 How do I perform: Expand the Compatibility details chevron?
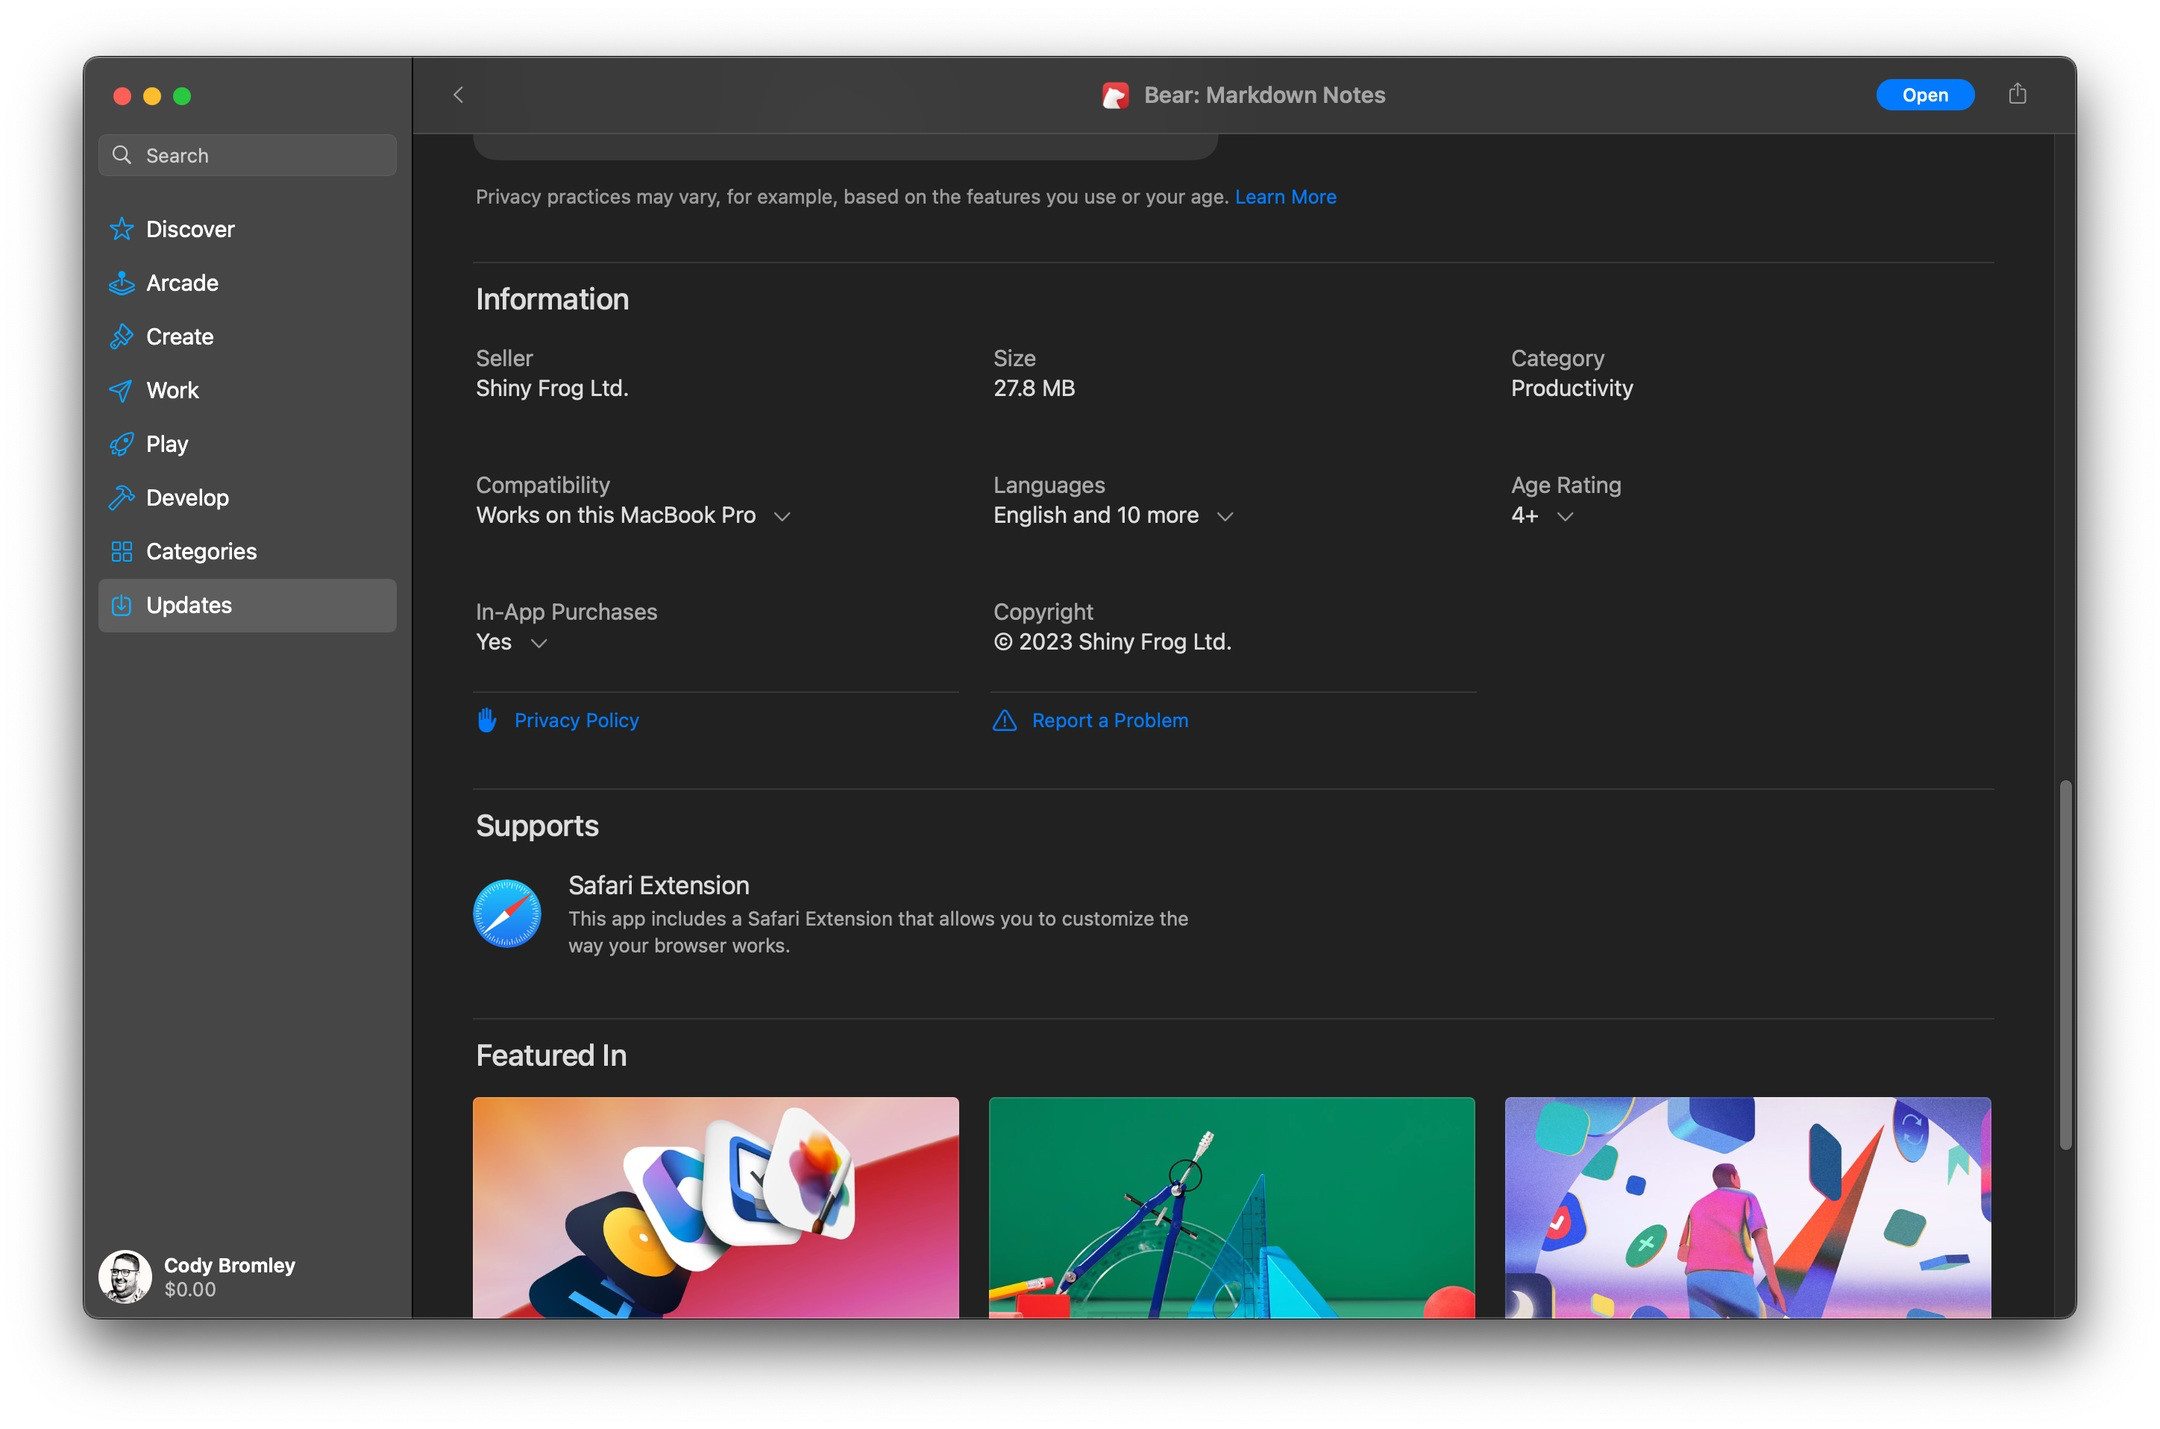[783, 516]
